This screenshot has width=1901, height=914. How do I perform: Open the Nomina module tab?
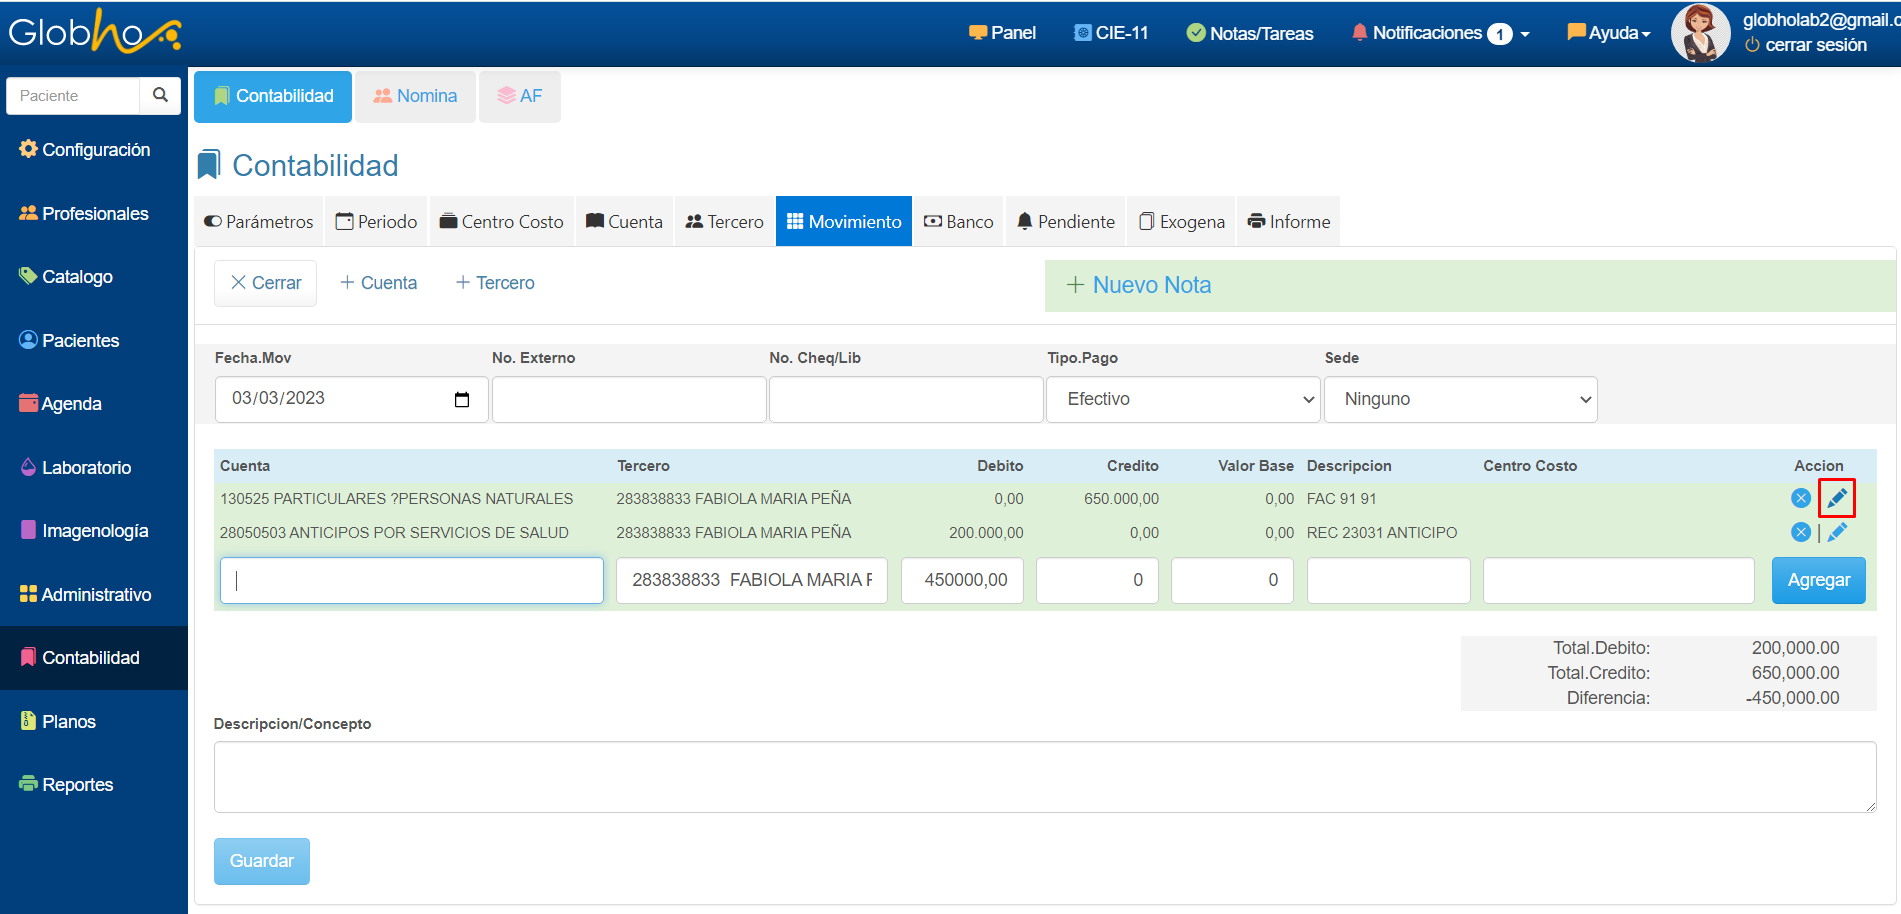point(415,96)
